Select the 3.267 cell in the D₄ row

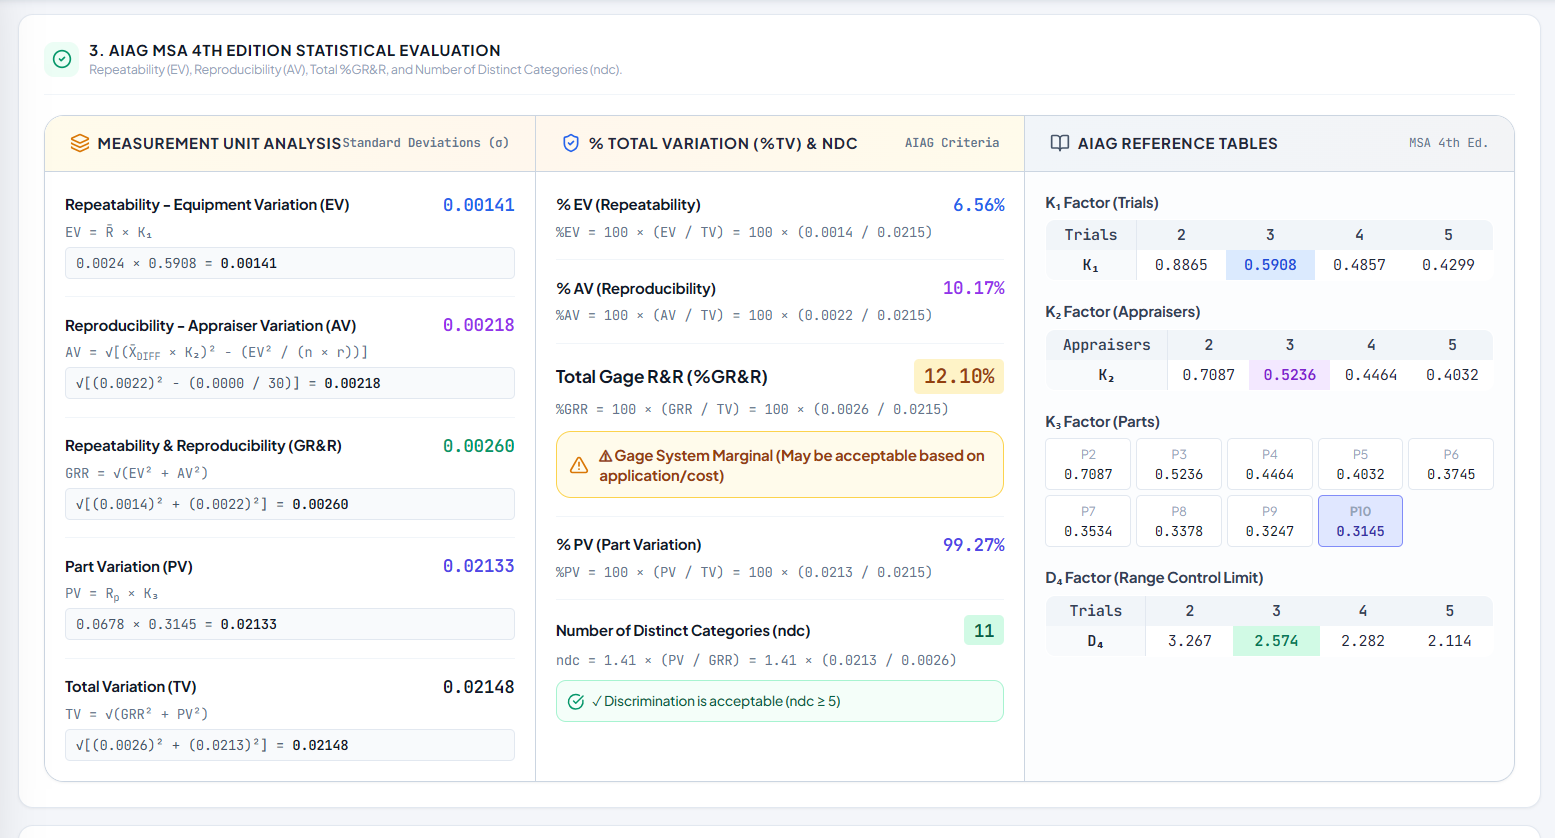1190,641
